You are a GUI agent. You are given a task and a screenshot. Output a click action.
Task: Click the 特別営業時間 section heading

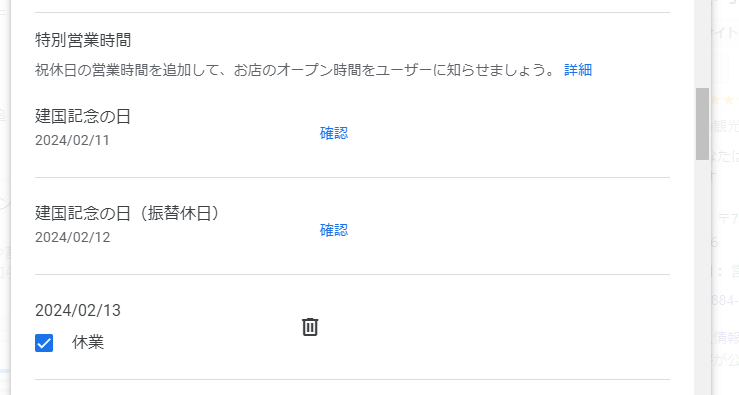[x=83, y=40]
